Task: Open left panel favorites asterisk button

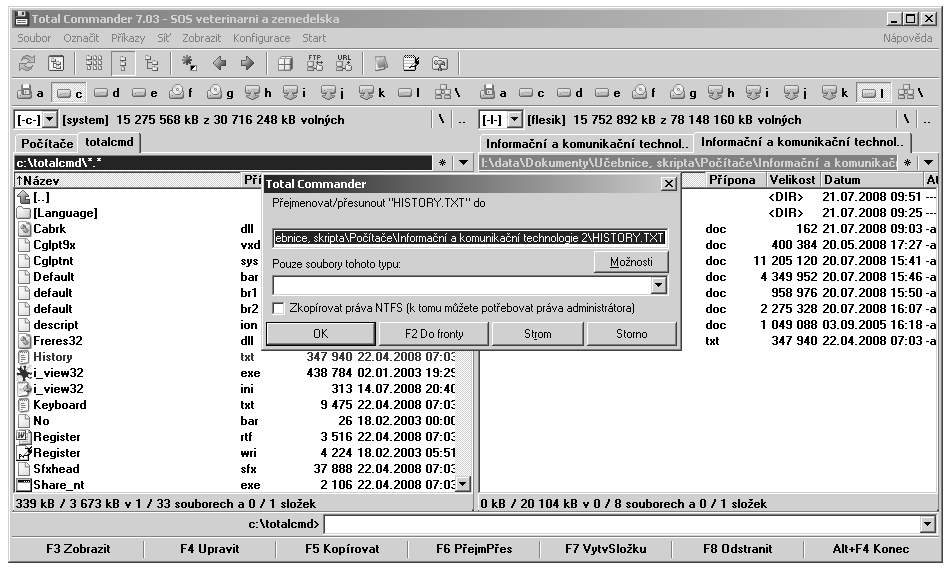Action: point(443,163)
